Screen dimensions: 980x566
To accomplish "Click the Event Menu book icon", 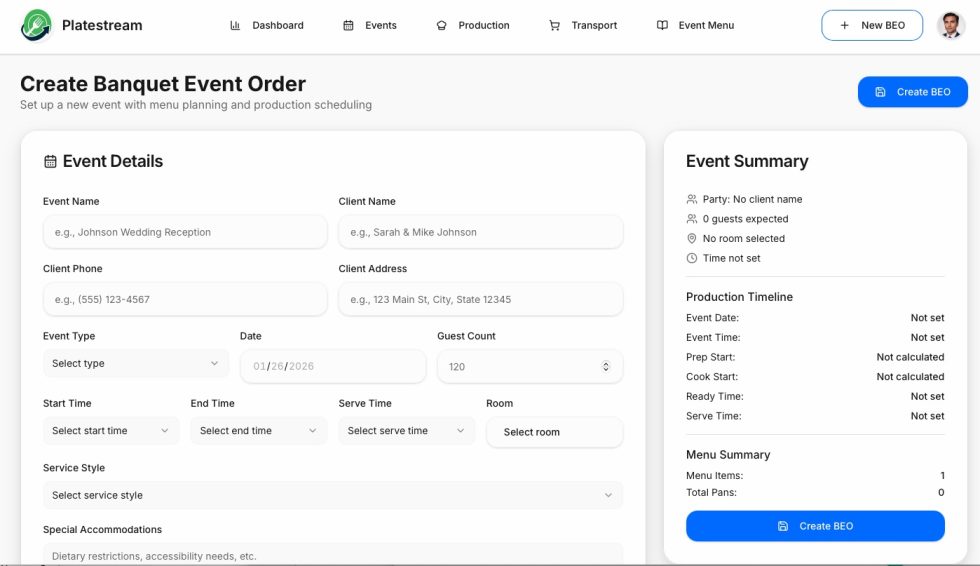I will tap(662, 26).
